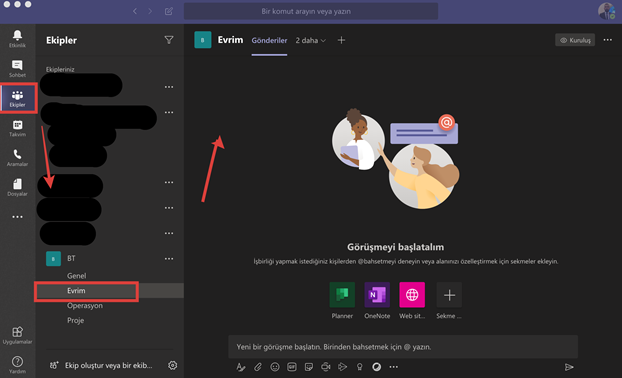Open more options for the first team
This screenshot has height=378, width=622.
click(x=169, y=87)
